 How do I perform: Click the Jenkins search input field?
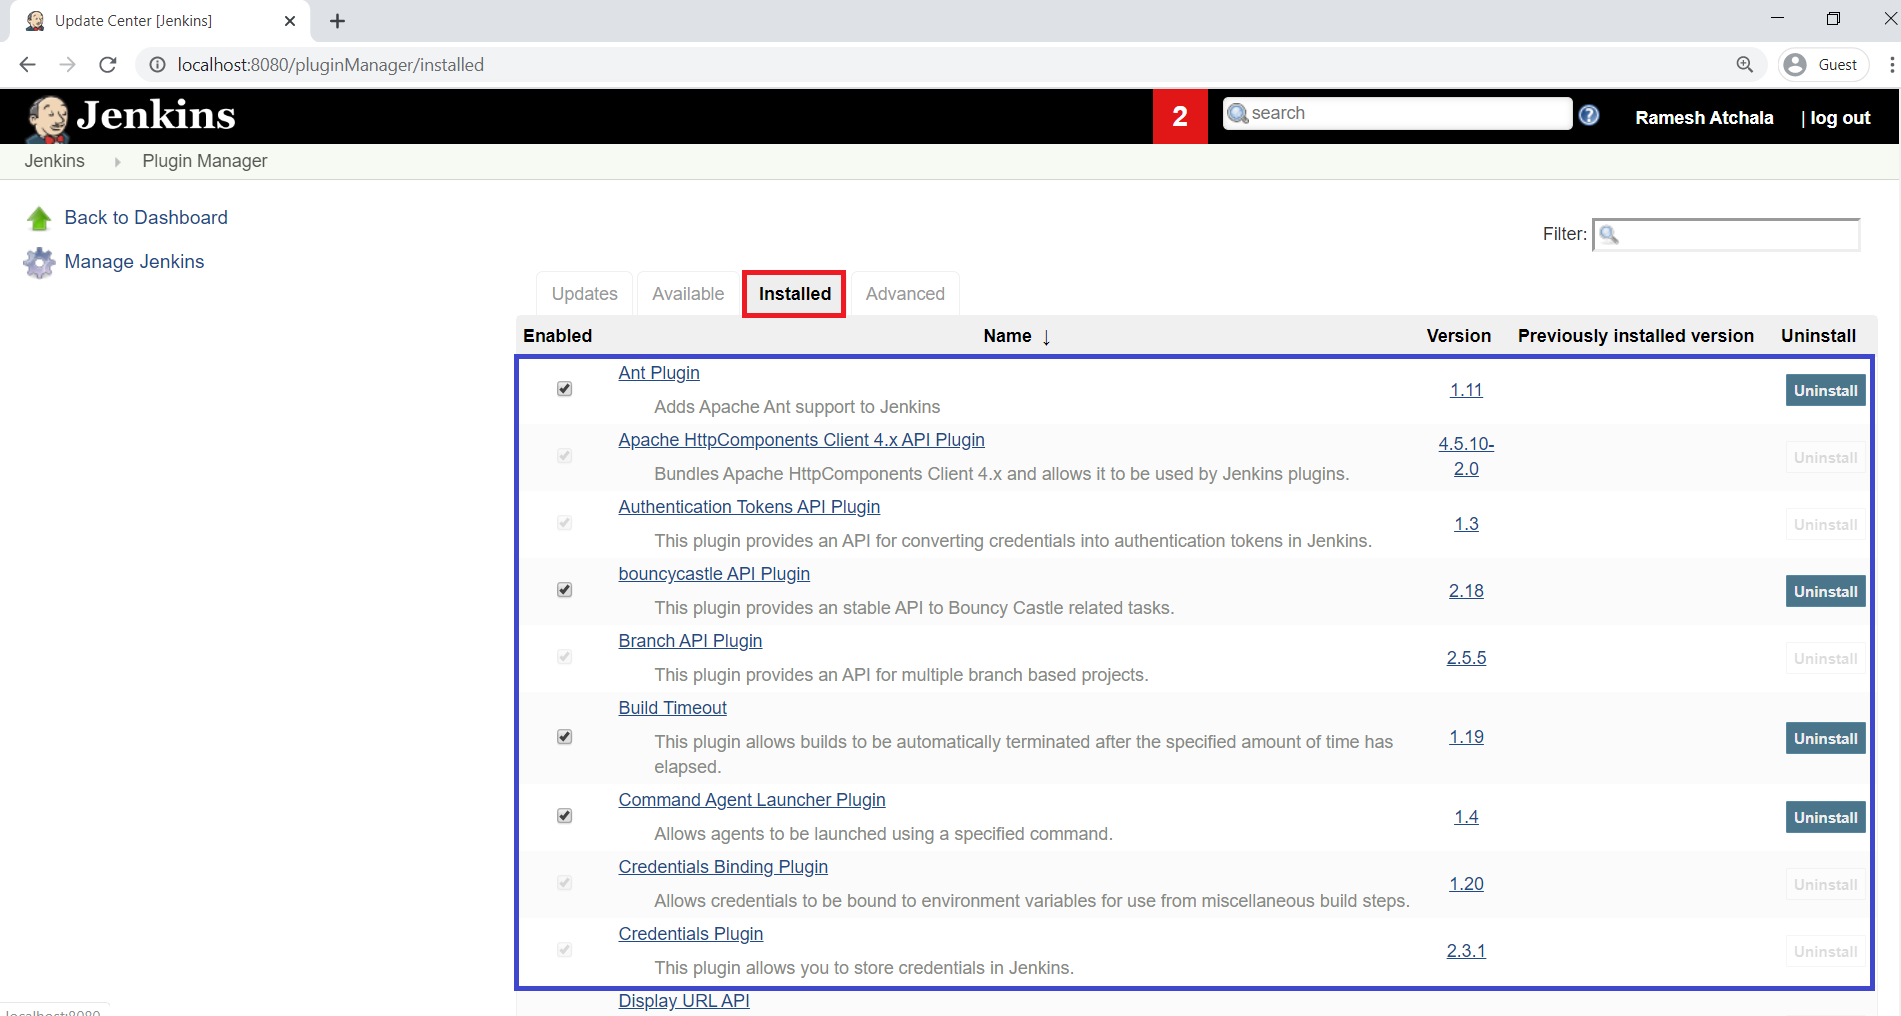tap(1398, 113)
